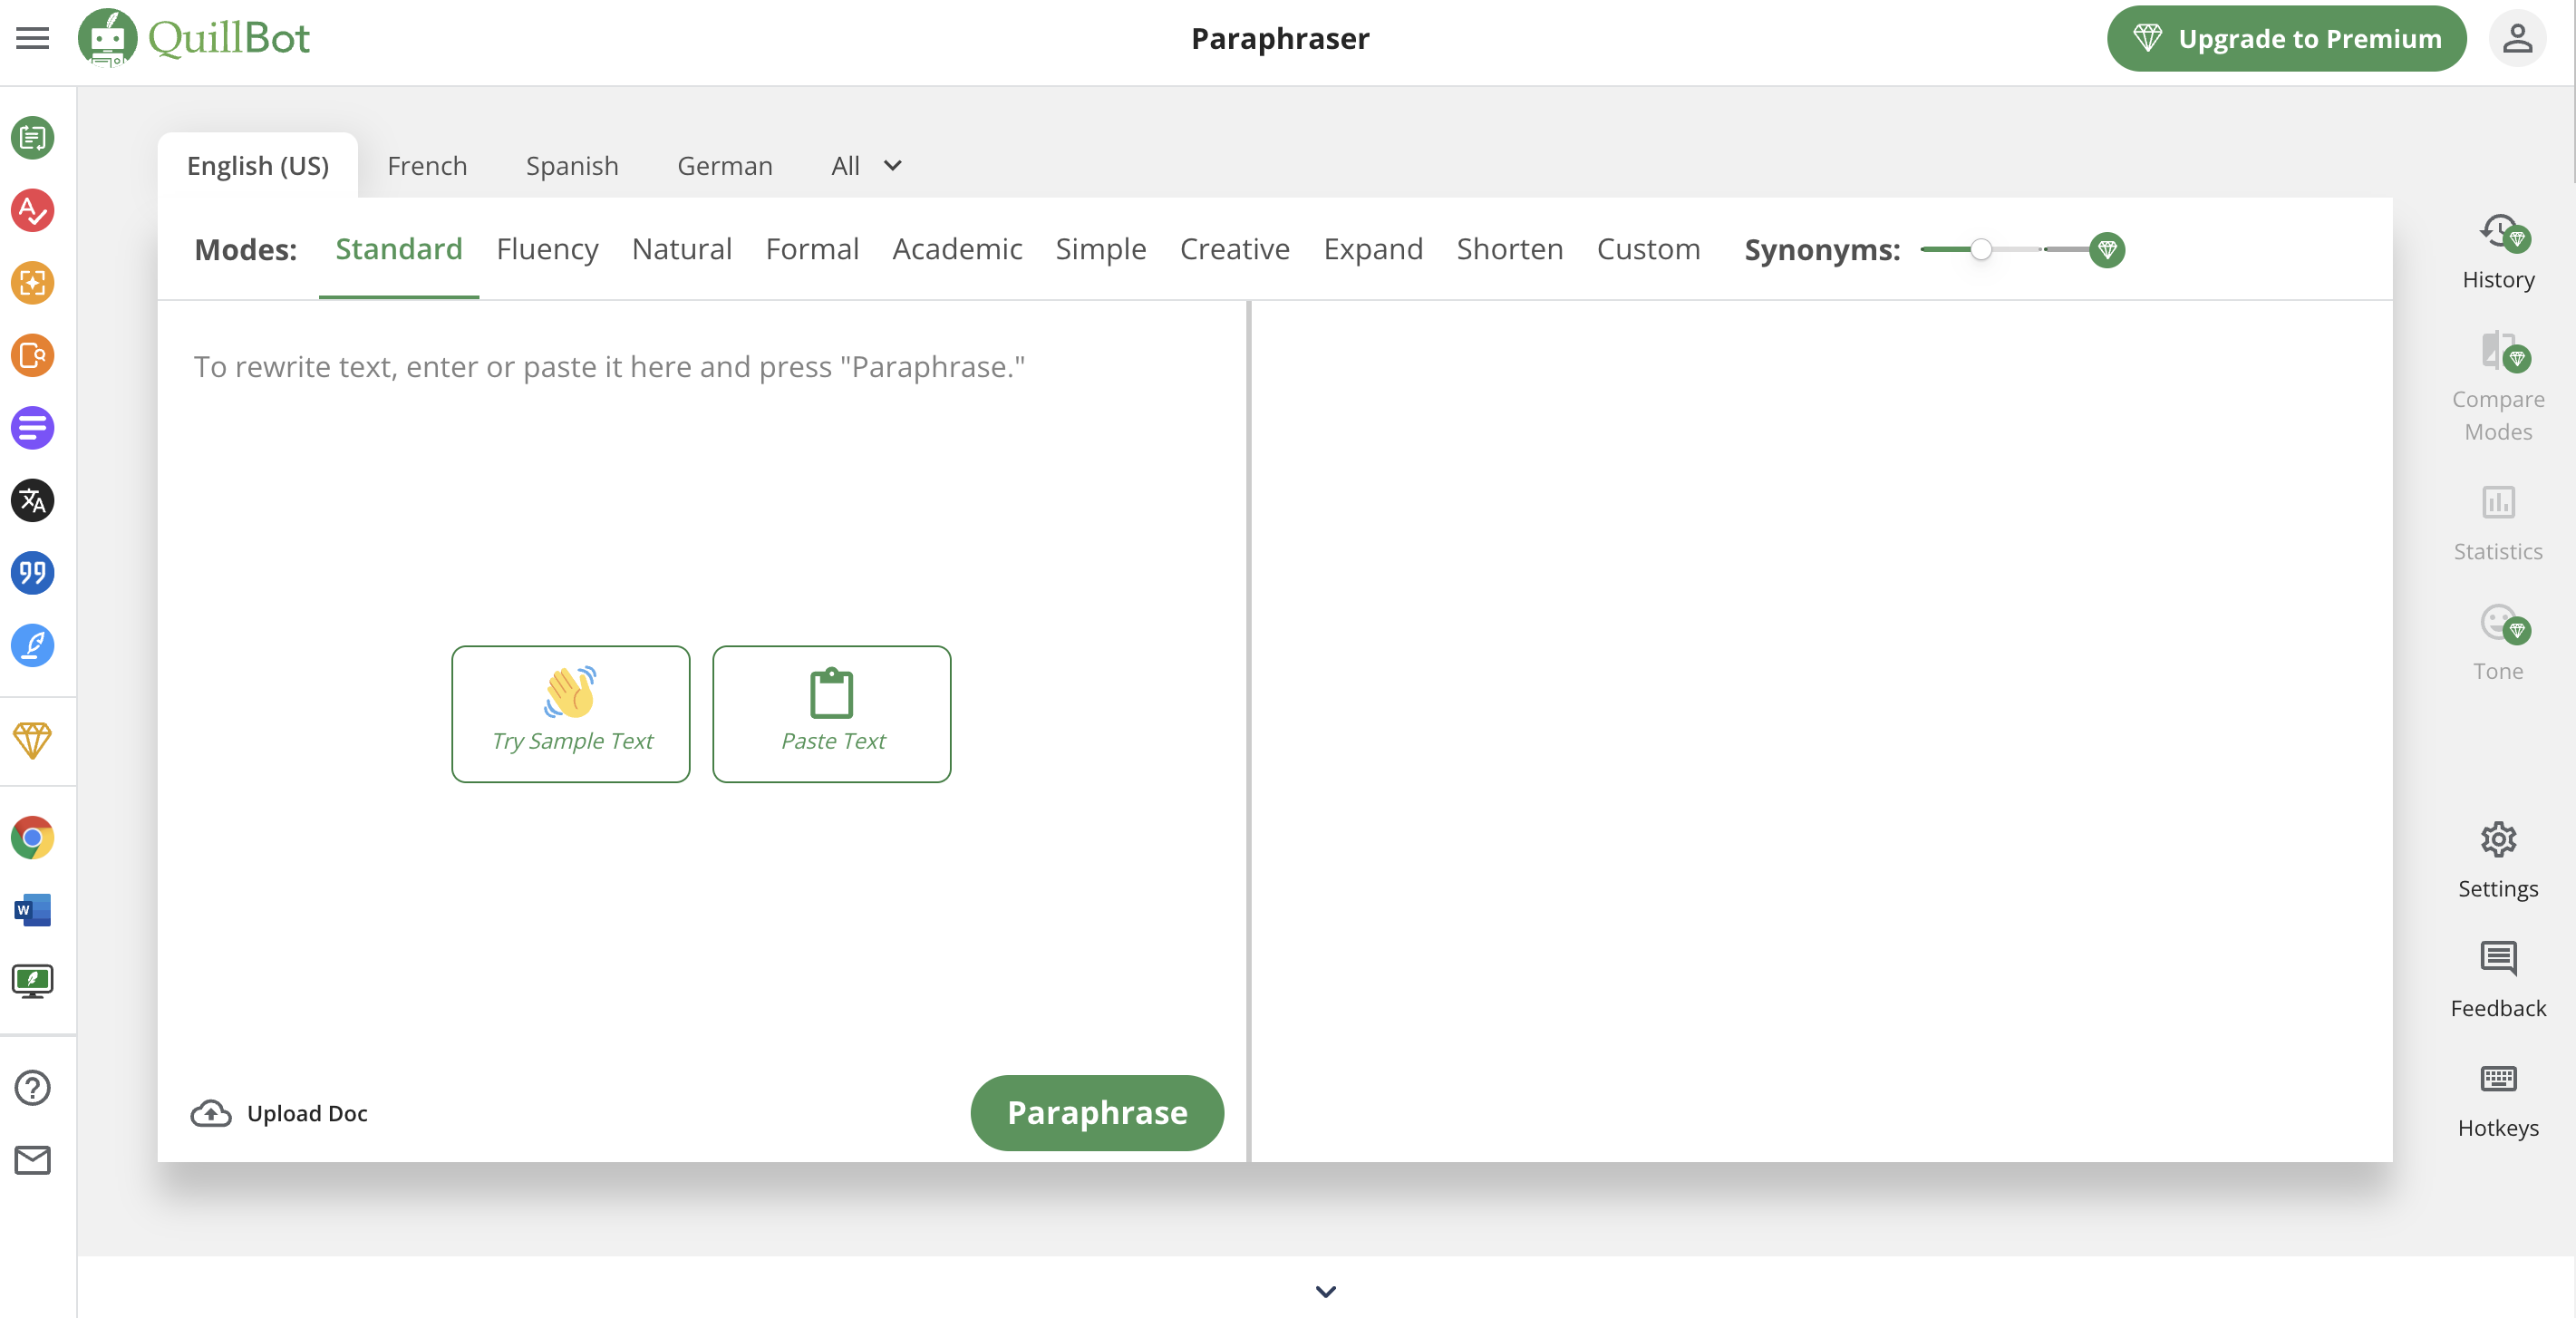Click the Premium diamond icon in sidebar
Screen dimensions: 2576x1318
[x=33, y=741]
